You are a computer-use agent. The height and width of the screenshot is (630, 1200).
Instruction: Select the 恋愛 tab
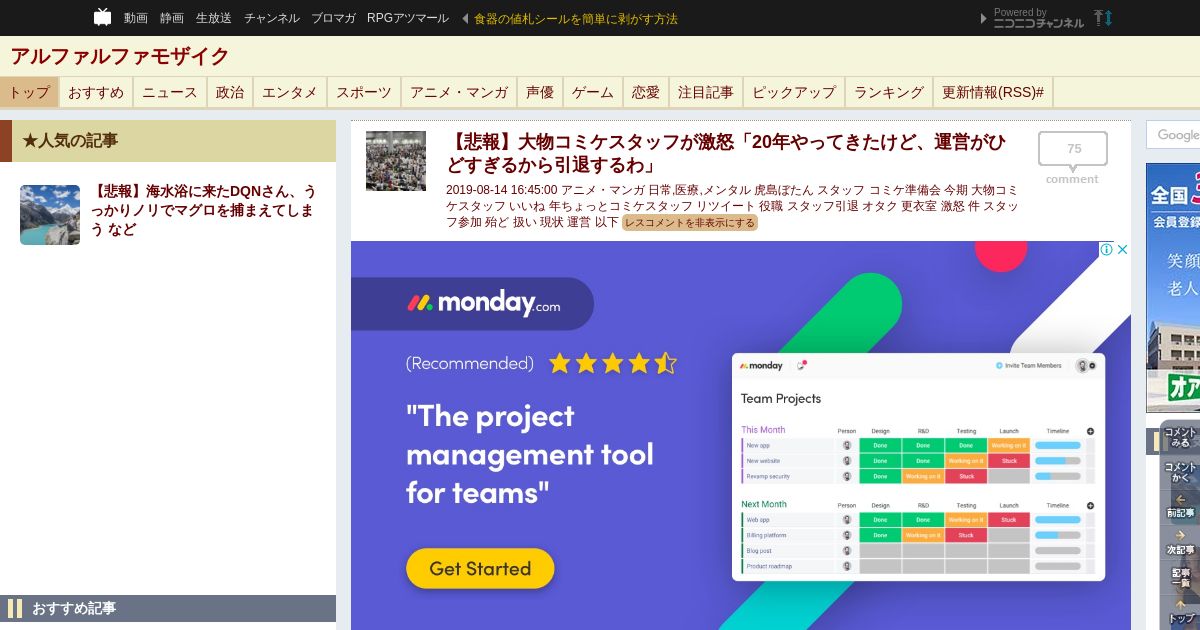tap(646, 92)
